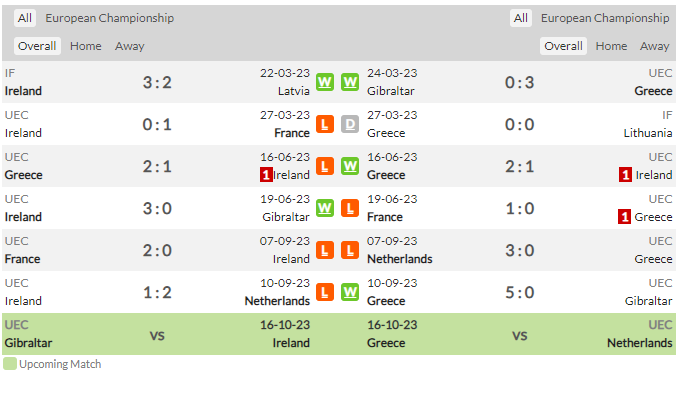Click the grey D badge for Greece vs Lithuania
Screen dimensions: 679x393
pos(350,124)
